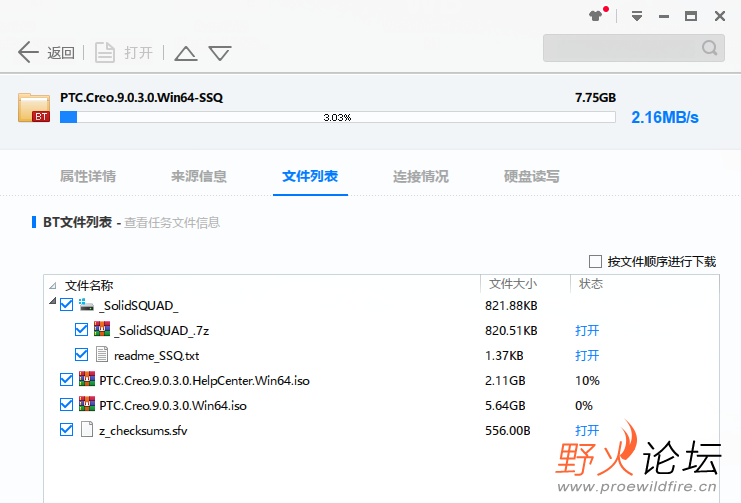741x503 pixels.
Task: Uncheck the z_checksums.sfv checkbox
Action: 66,430
